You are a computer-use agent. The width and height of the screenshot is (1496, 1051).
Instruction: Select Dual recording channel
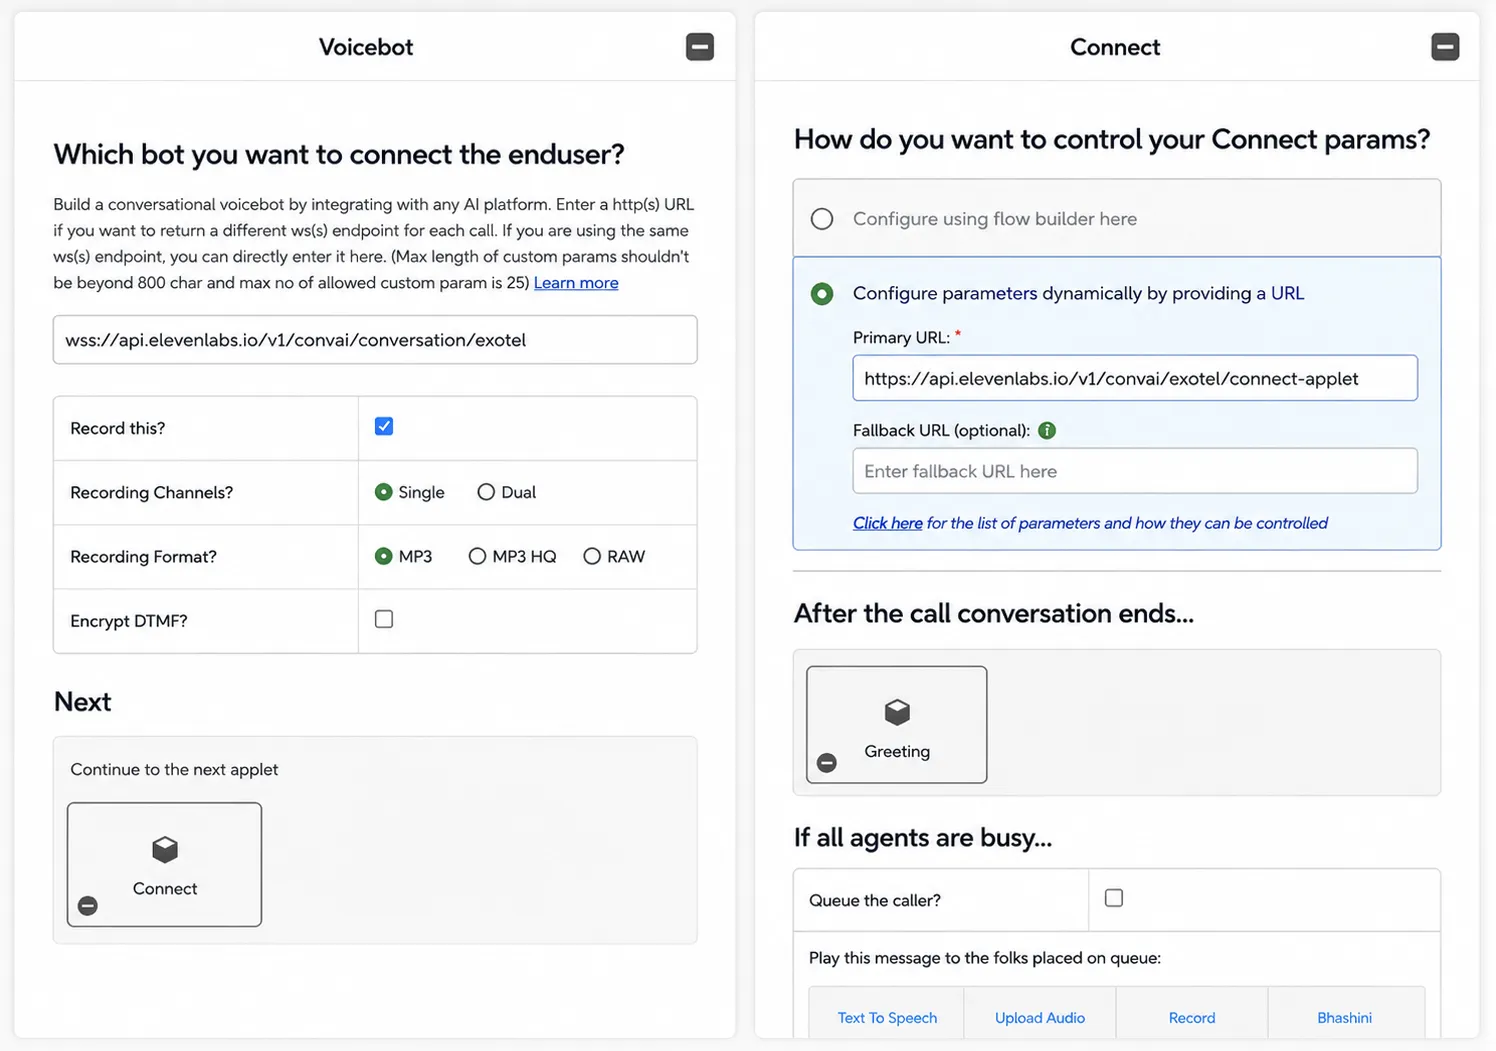coord(486,492)
